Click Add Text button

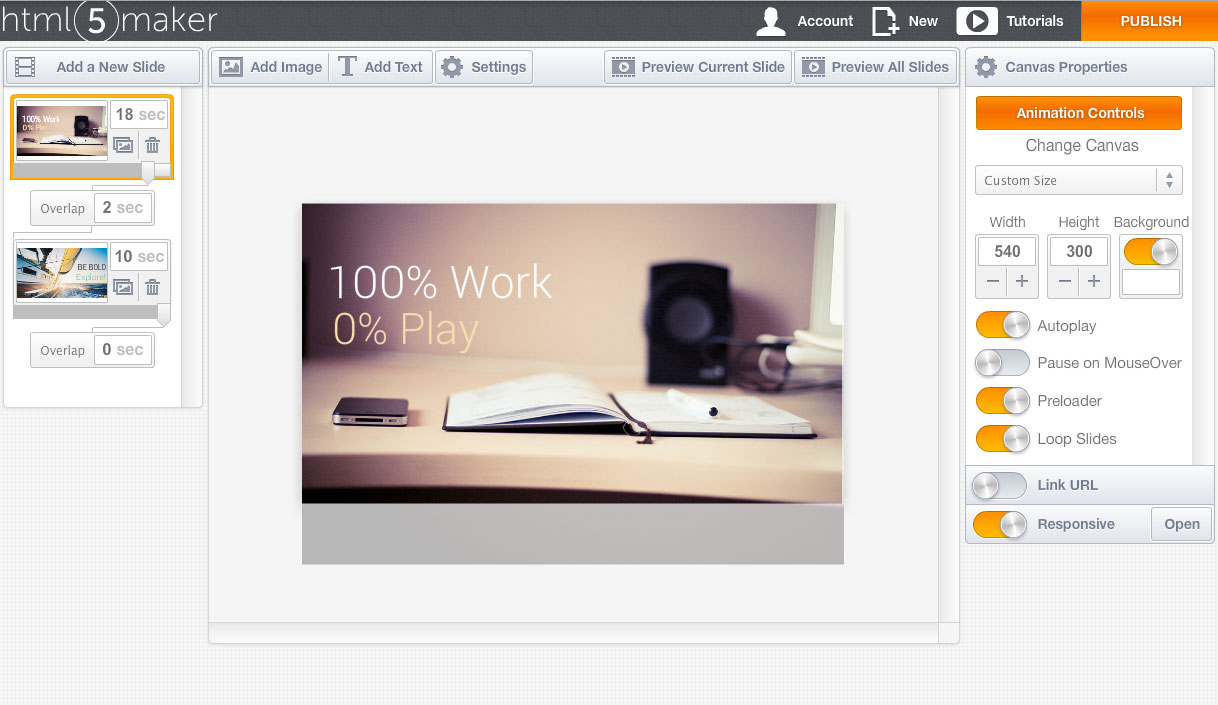click(380, 67)
